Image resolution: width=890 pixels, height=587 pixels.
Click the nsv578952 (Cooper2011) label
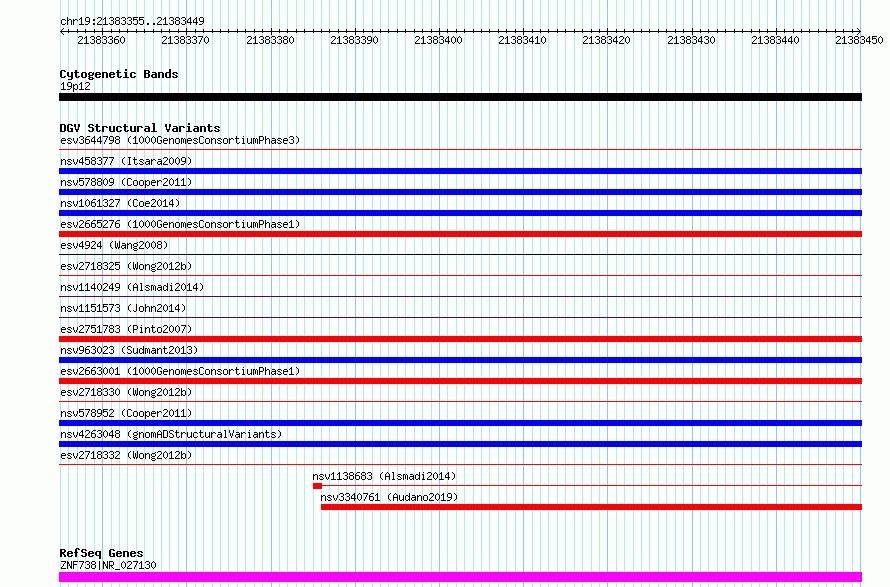pos(126,413)
